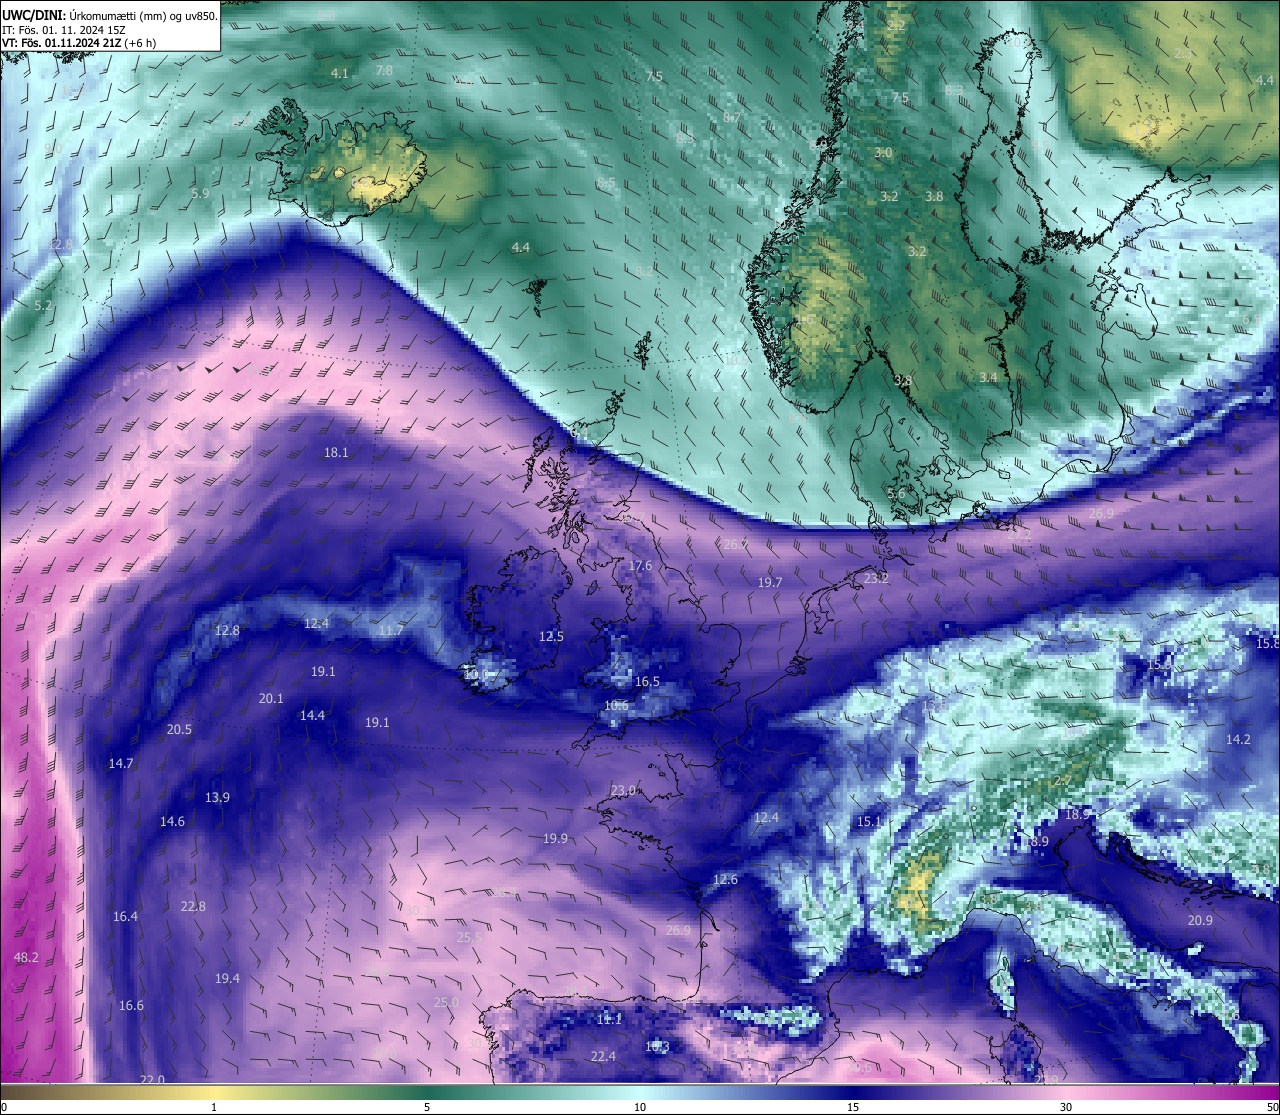Click the 3.0 value over northern Norway

pyautogui.click(x=883, y=153)
